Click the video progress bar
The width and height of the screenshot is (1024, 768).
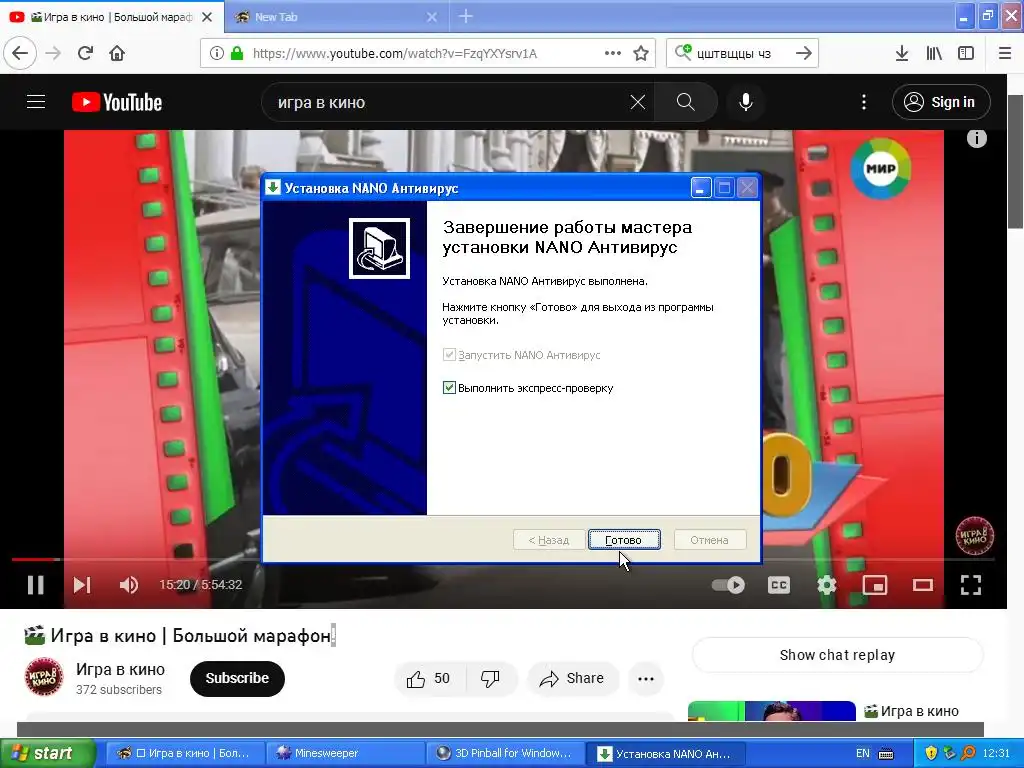point(503,560)
